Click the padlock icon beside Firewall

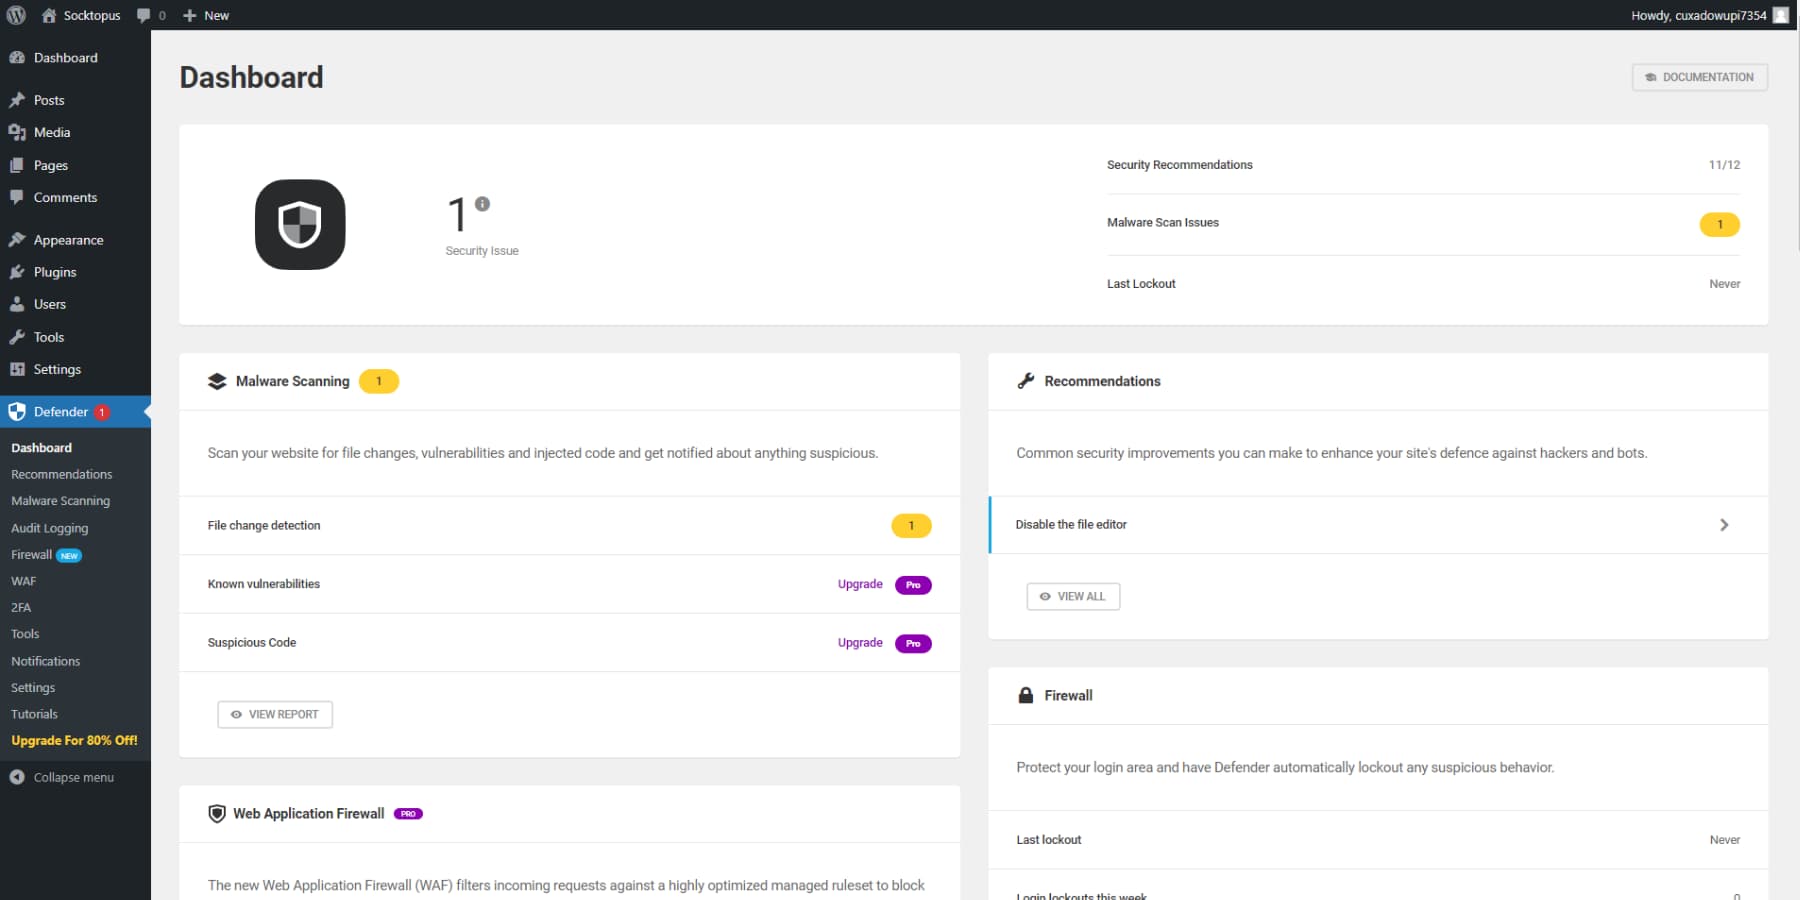(x=1025, y=695)
